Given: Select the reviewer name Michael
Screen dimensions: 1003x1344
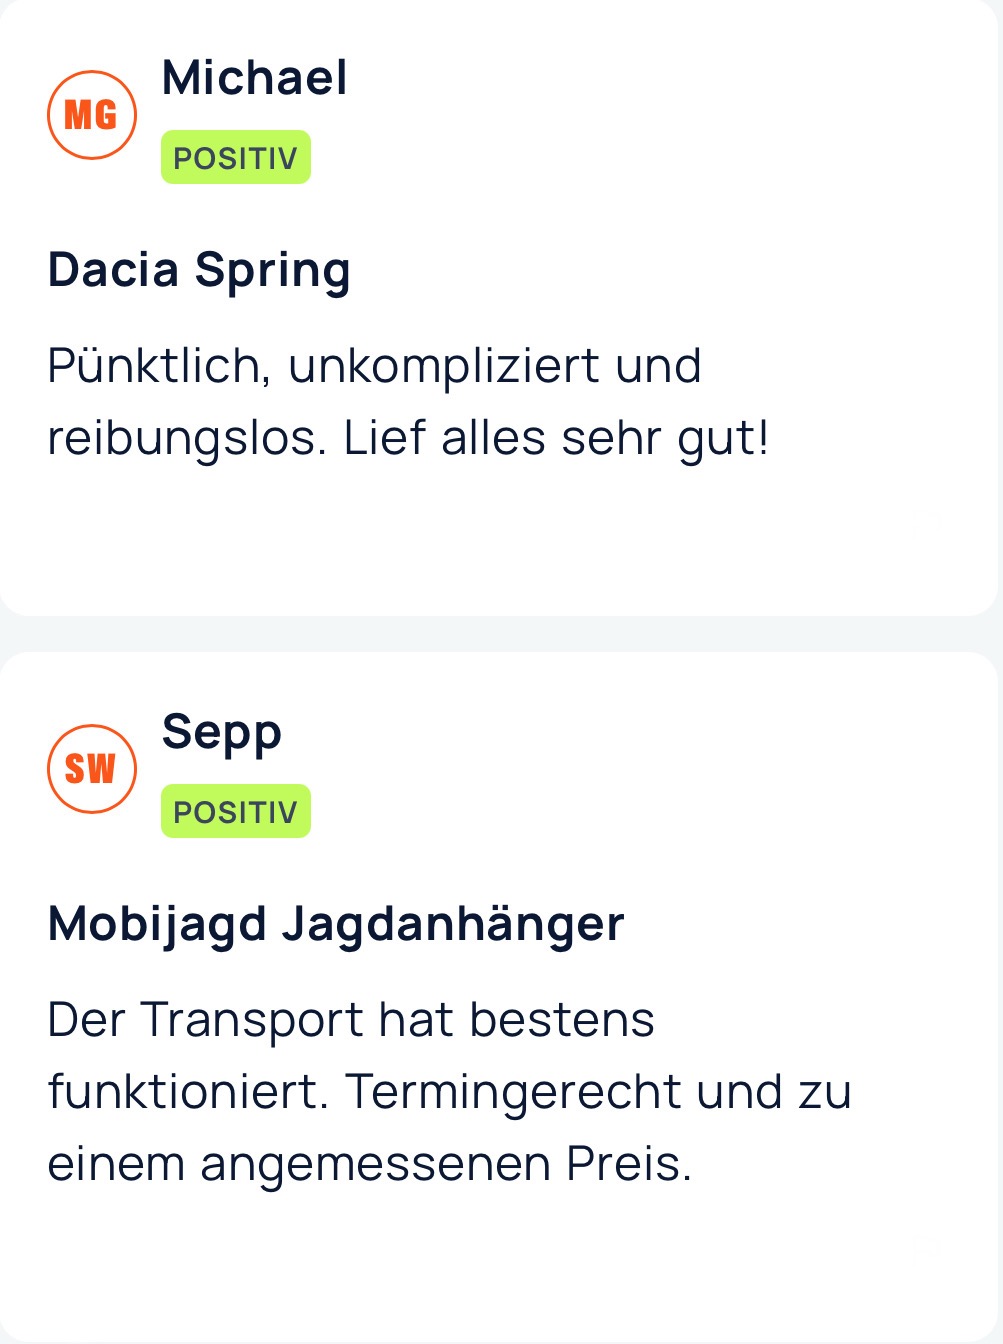Looking at the screenshot, I should [x=255, y=78].
